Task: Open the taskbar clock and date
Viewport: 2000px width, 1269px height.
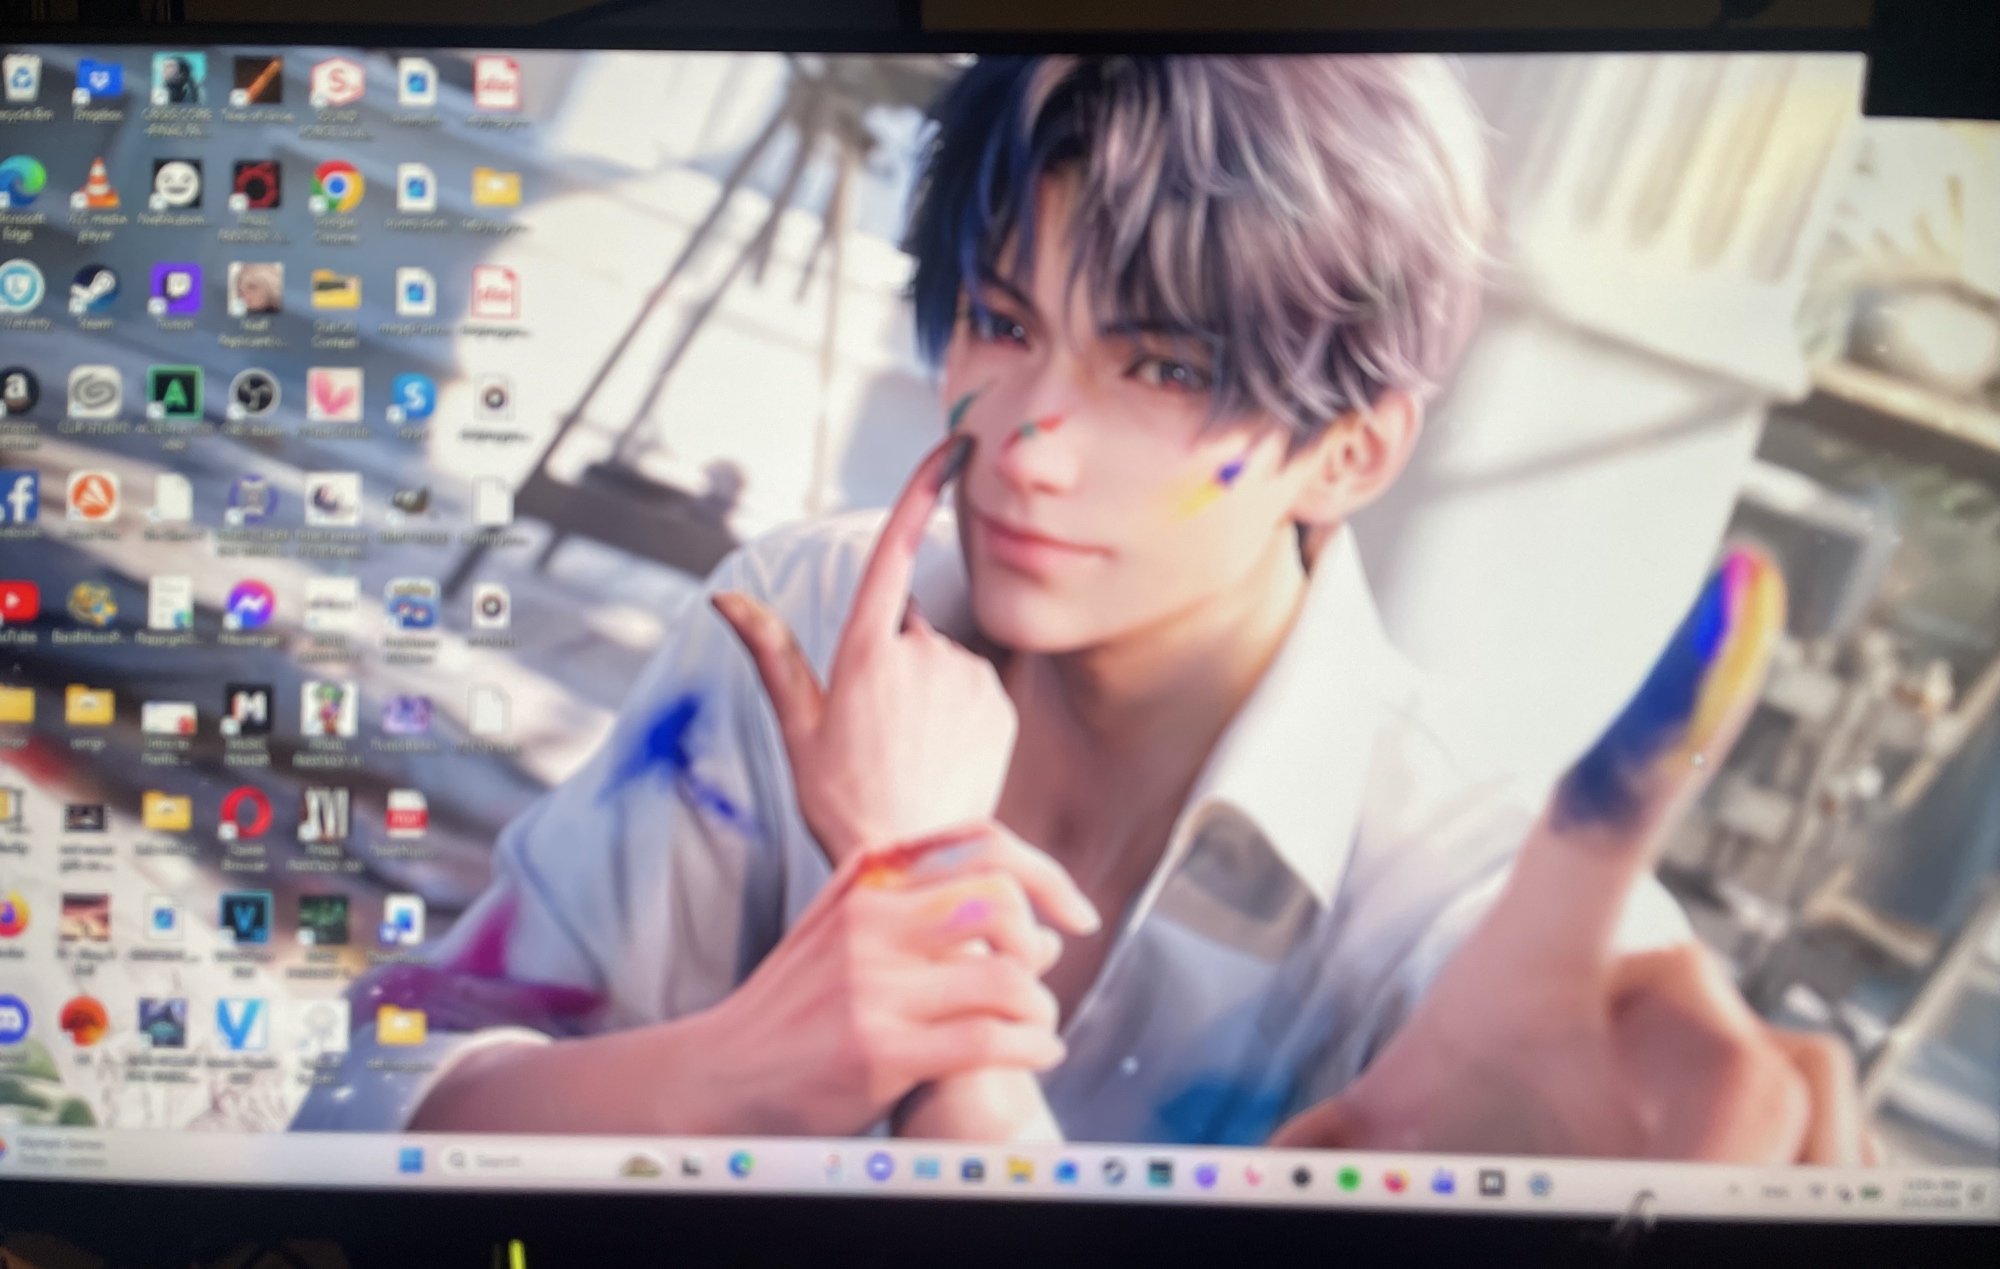Action: coord(1932,1193)
